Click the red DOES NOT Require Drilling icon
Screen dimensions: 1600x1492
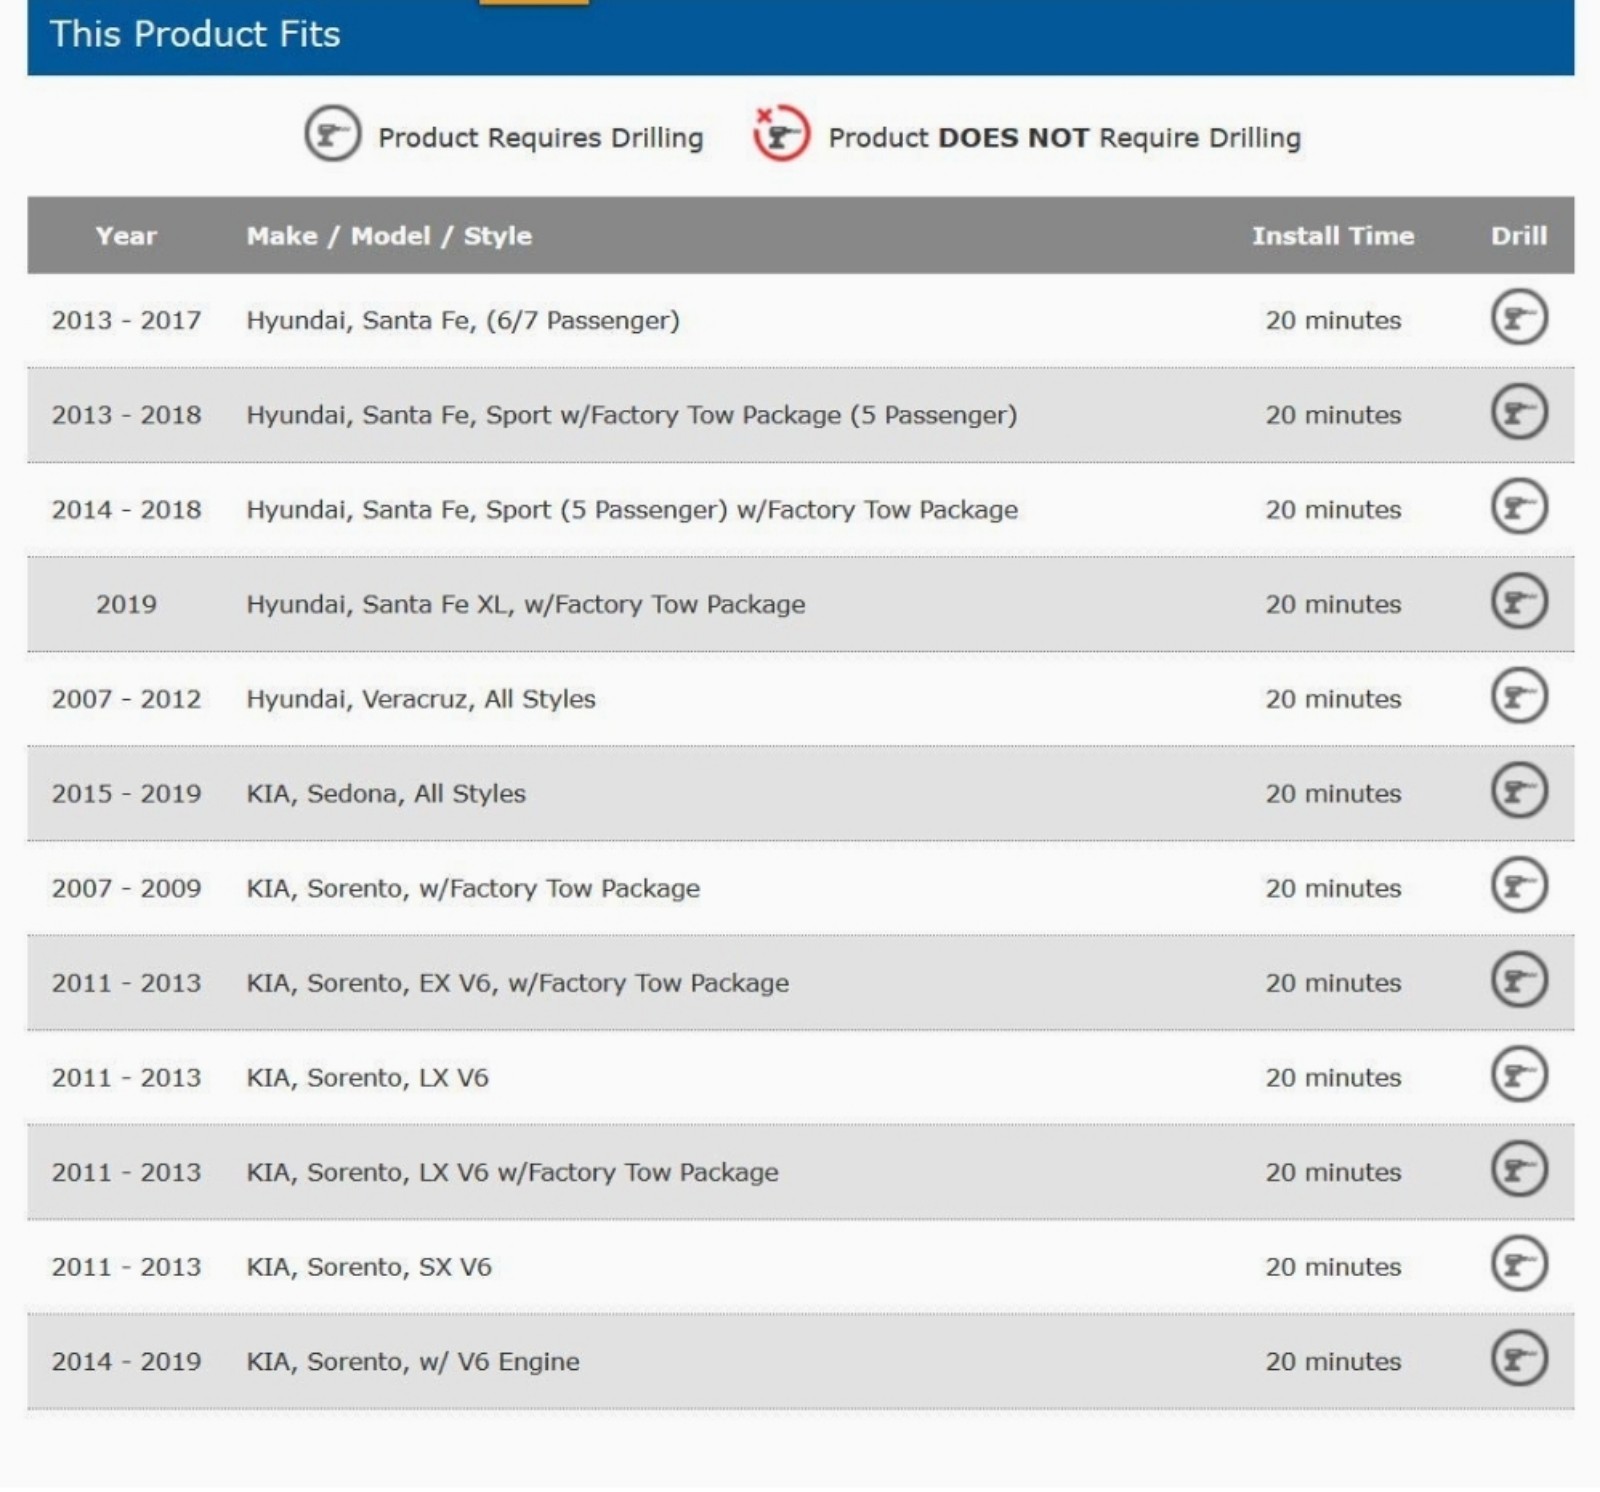click(781, 133)
